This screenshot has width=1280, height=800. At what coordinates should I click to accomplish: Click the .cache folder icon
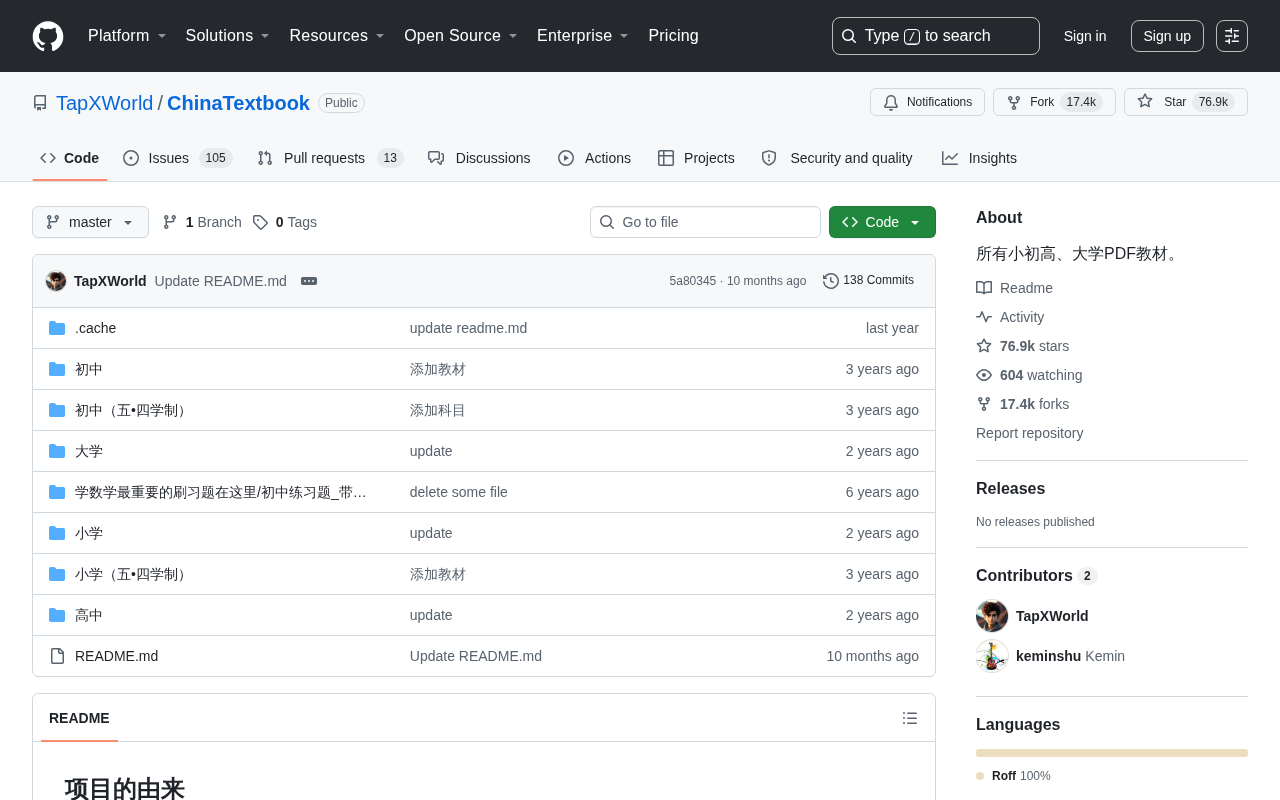tap(57, 328)
